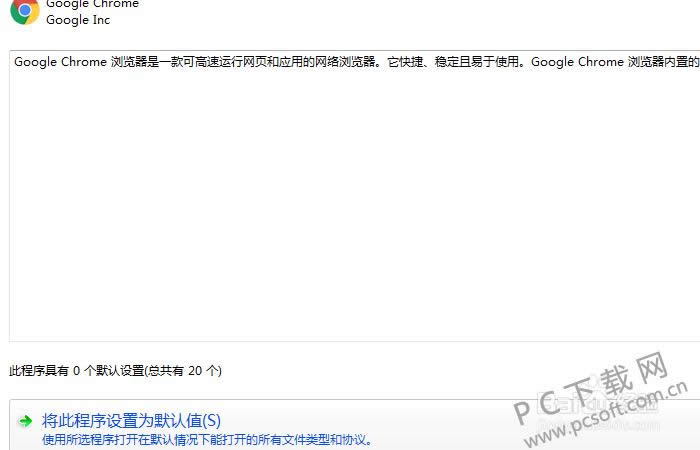Click the PC下载网 watermark text
Screen dimensions: 700x450
590,388
